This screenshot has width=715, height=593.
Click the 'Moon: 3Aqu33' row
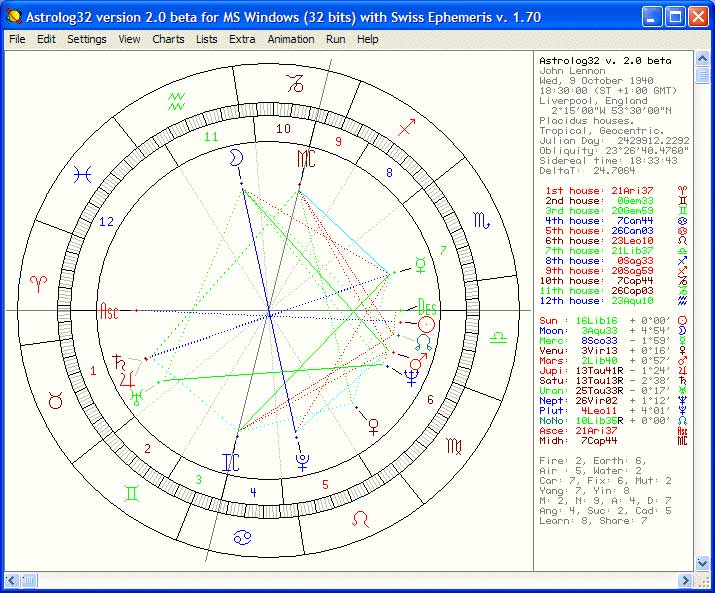point(613,331)
